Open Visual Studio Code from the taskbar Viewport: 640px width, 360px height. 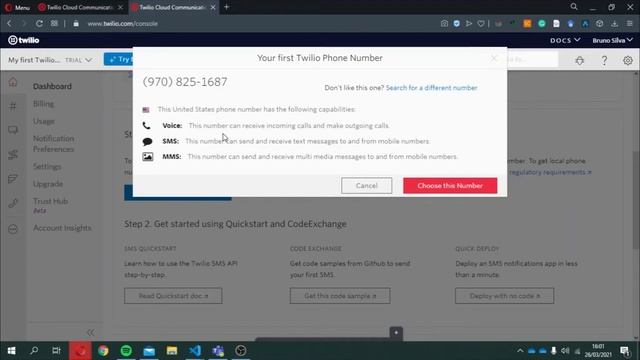(x=195, y=351)
